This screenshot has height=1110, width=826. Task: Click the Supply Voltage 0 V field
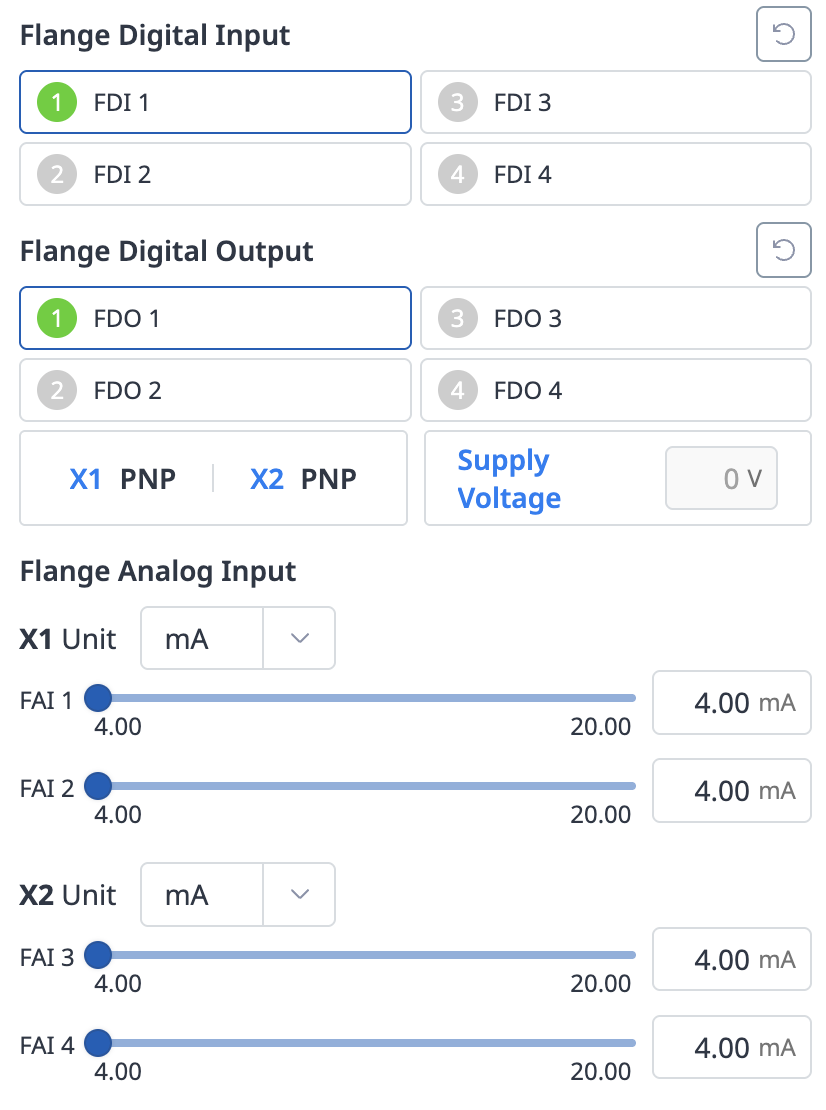coord(721,478)
